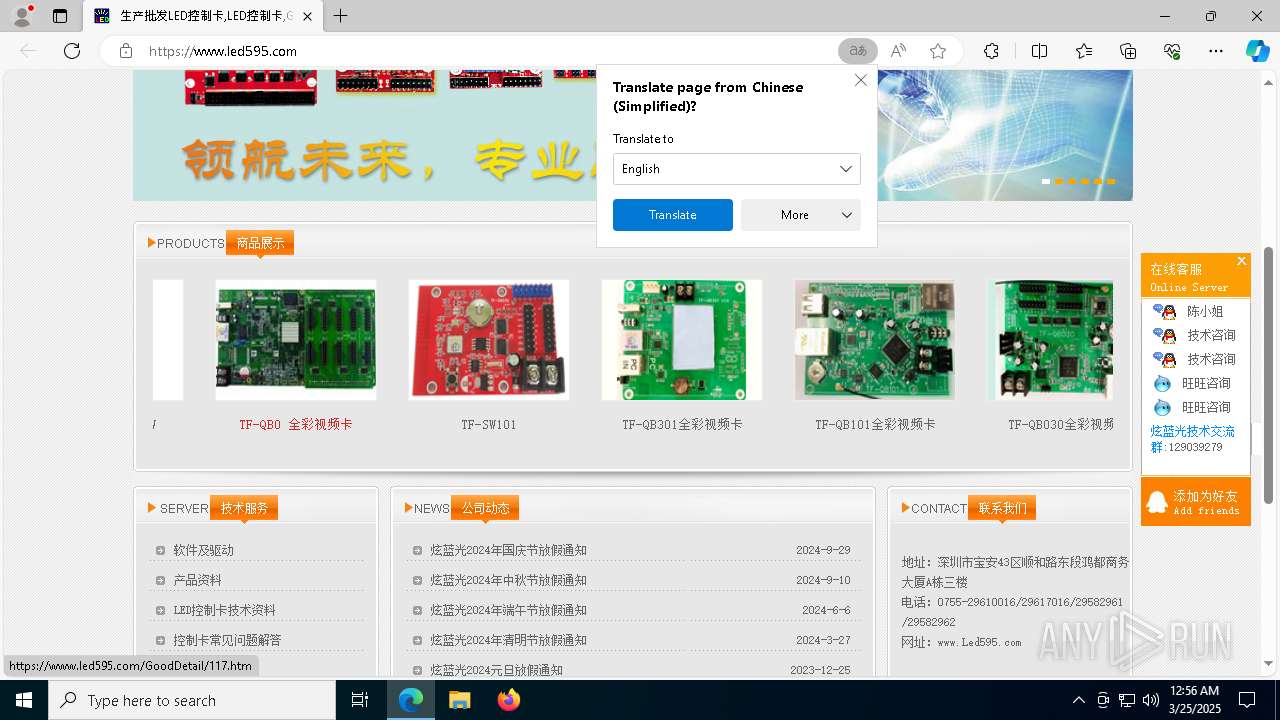Refresh the current page

click(x=72, y=51)
